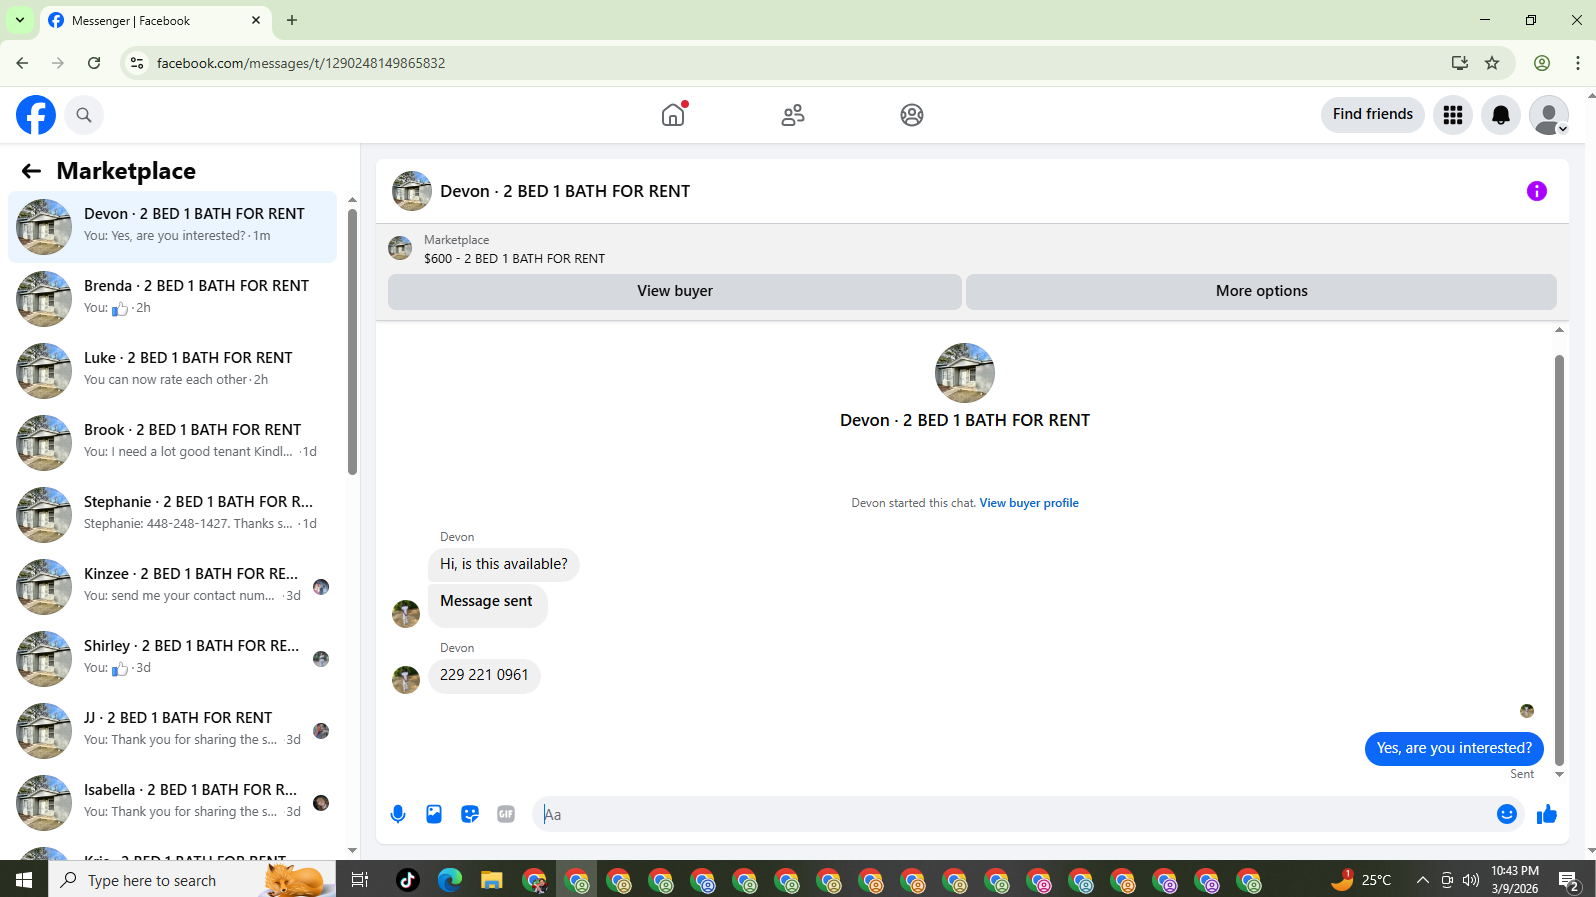The image size is (1596, 897).
Task: Click the More options button
Action: click(1261, 291)
